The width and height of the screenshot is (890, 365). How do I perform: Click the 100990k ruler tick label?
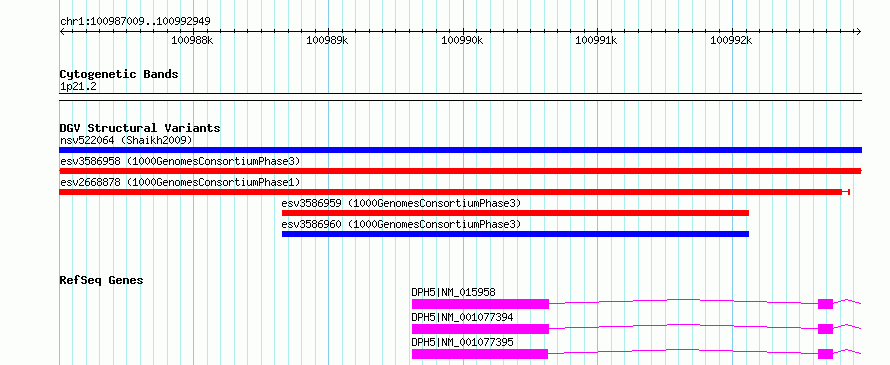tap(462, 40)
